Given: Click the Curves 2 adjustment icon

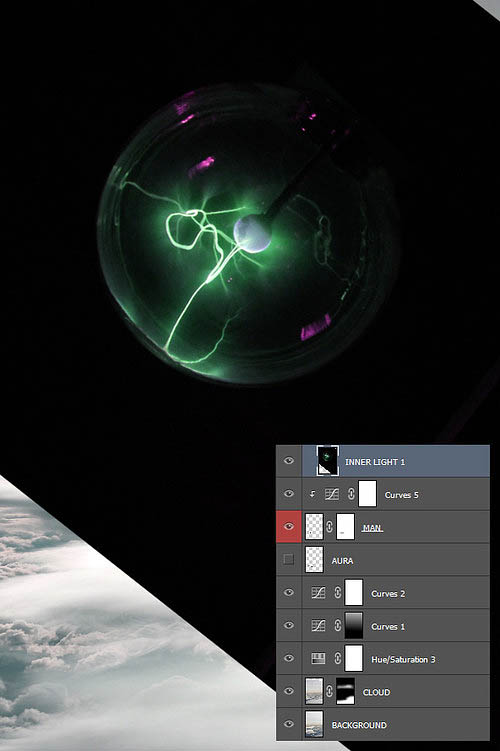Looking at the screenshot, I should point(318,592).
